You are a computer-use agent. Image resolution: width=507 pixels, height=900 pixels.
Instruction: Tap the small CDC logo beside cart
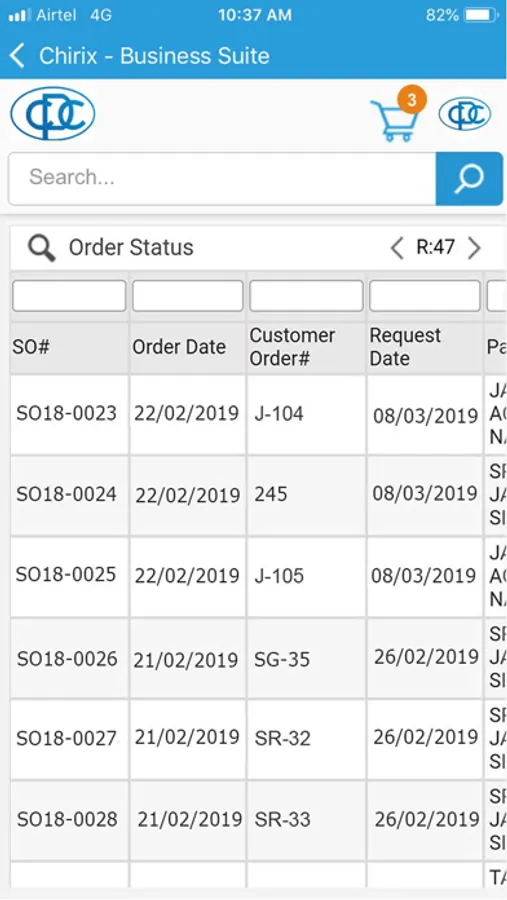pos(465,114)
